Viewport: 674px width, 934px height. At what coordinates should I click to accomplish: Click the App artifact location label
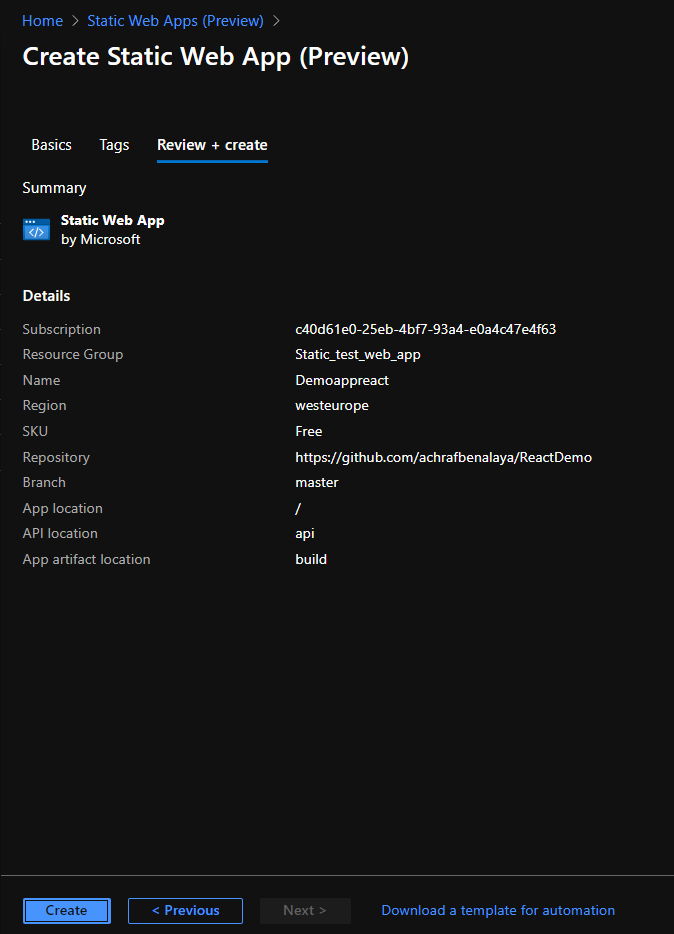click(x=86, y=559)
